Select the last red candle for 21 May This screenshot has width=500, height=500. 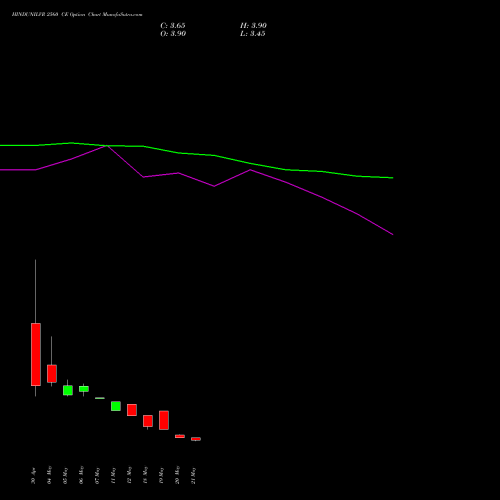(196, 439)
